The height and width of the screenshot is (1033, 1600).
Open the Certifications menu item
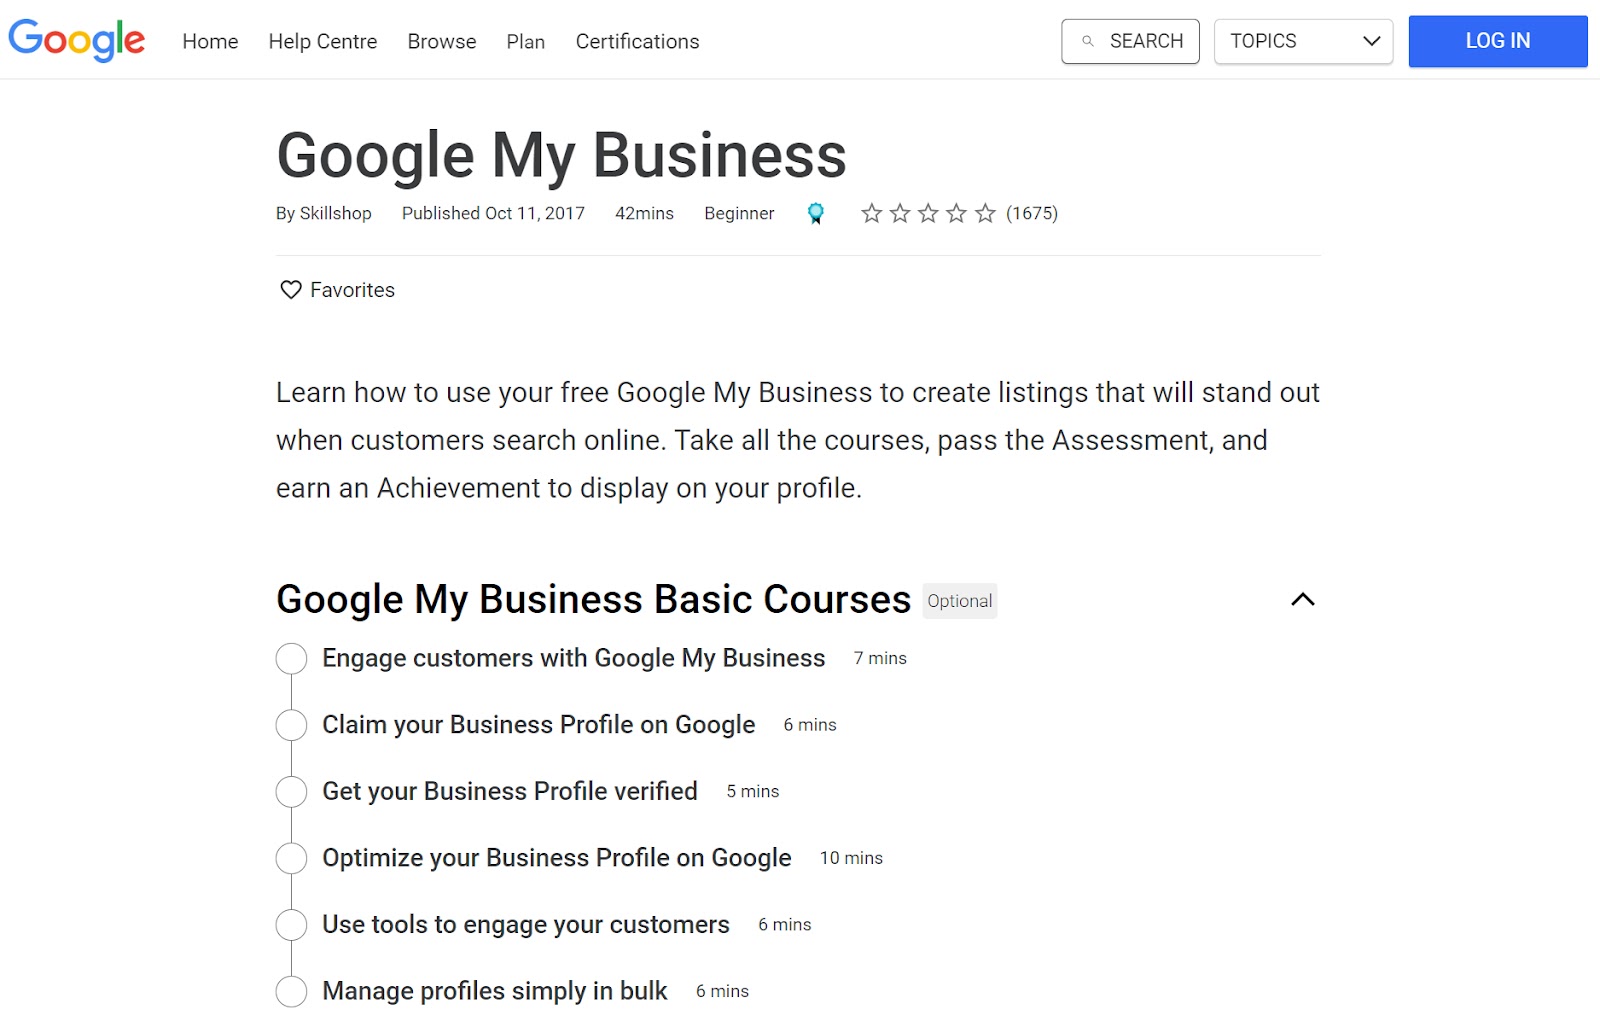pyautogui.click(x=636, y=41)
